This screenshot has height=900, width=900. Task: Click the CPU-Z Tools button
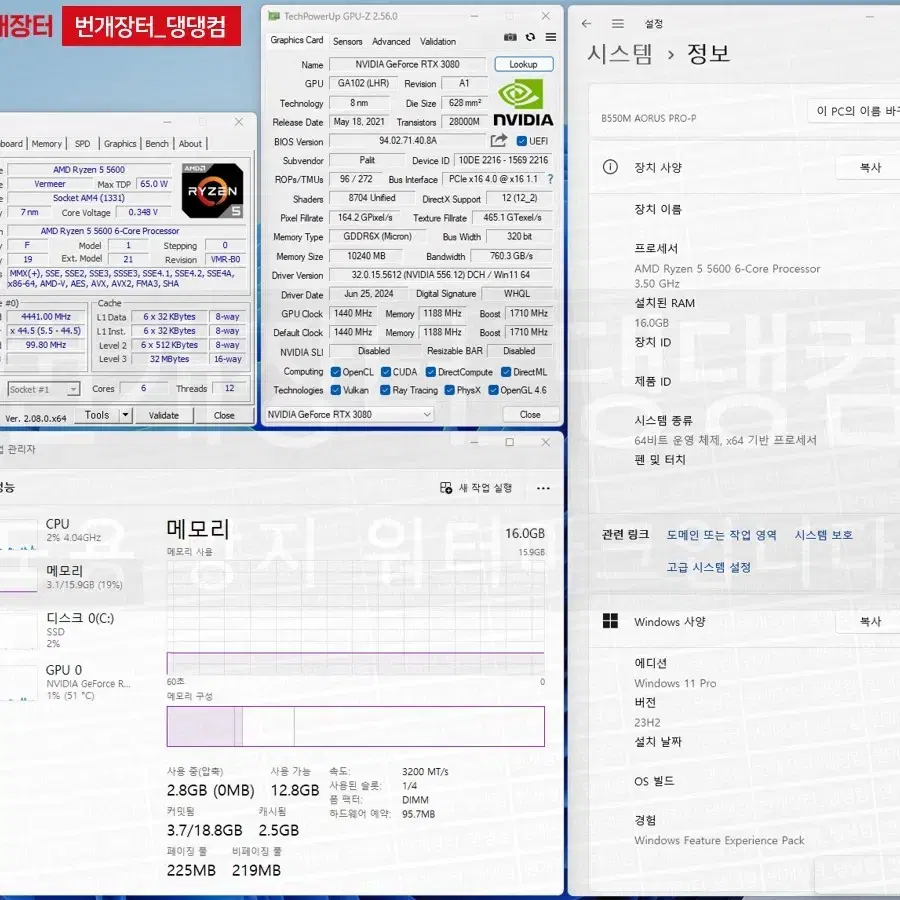96,415
